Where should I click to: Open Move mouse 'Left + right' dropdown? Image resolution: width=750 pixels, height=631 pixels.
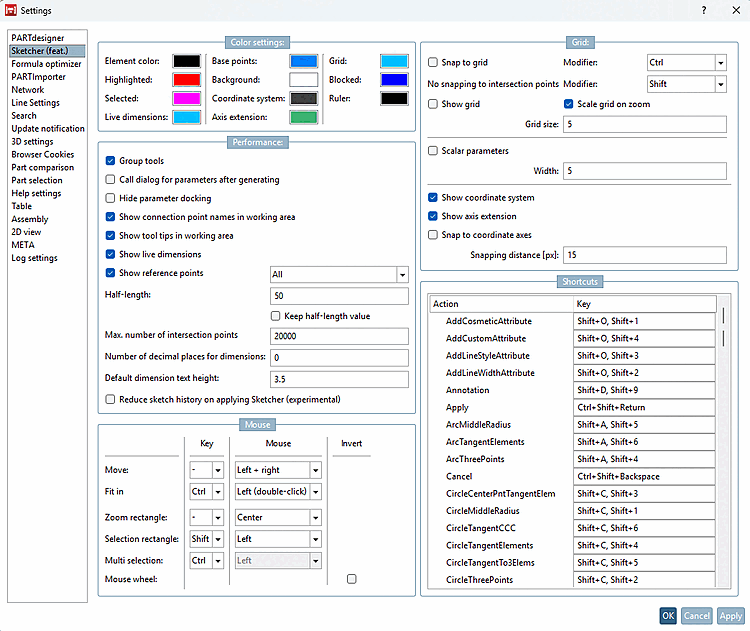278,470
